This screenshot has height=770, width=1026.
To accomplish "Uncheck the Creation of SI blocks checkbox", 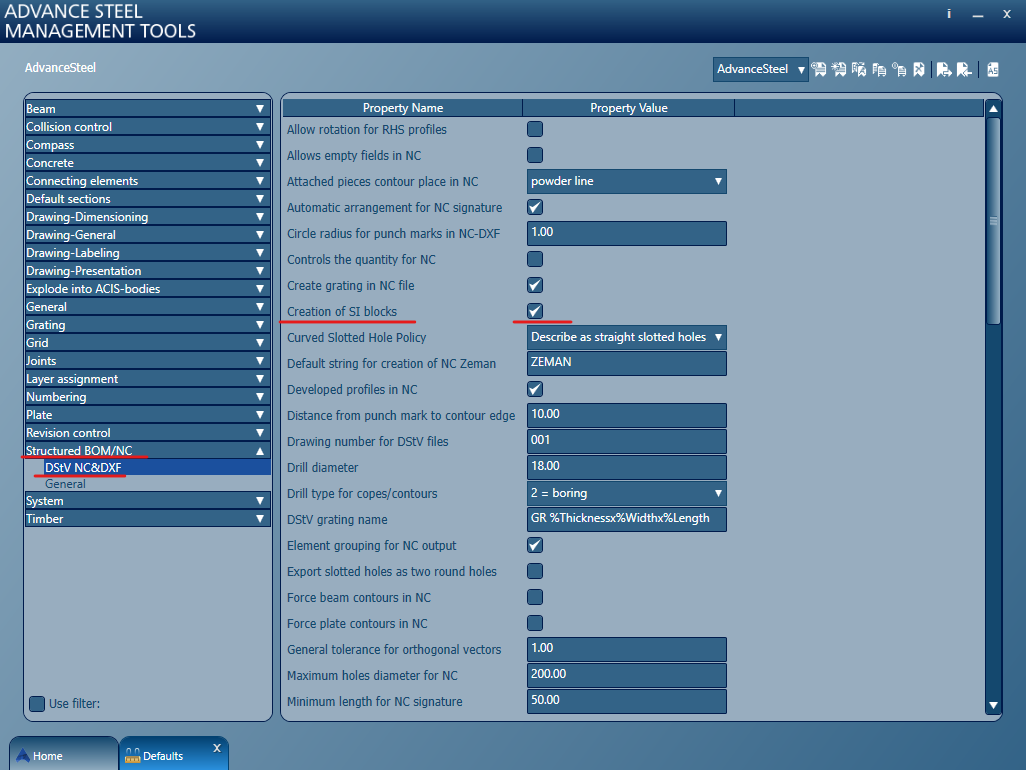I will tap(535, 311).
